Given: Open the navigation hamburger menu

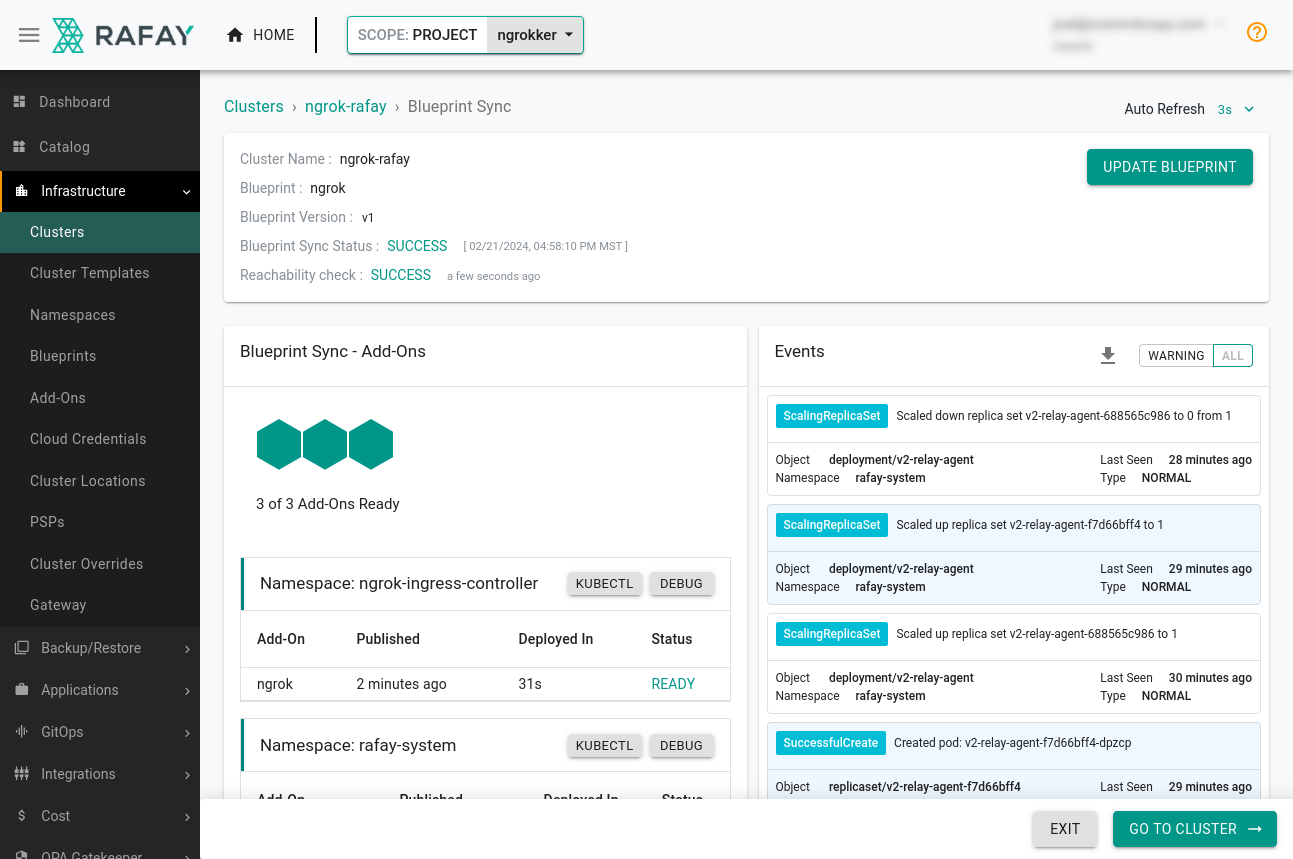Looking at the screenshot, I should coord(28,34).
